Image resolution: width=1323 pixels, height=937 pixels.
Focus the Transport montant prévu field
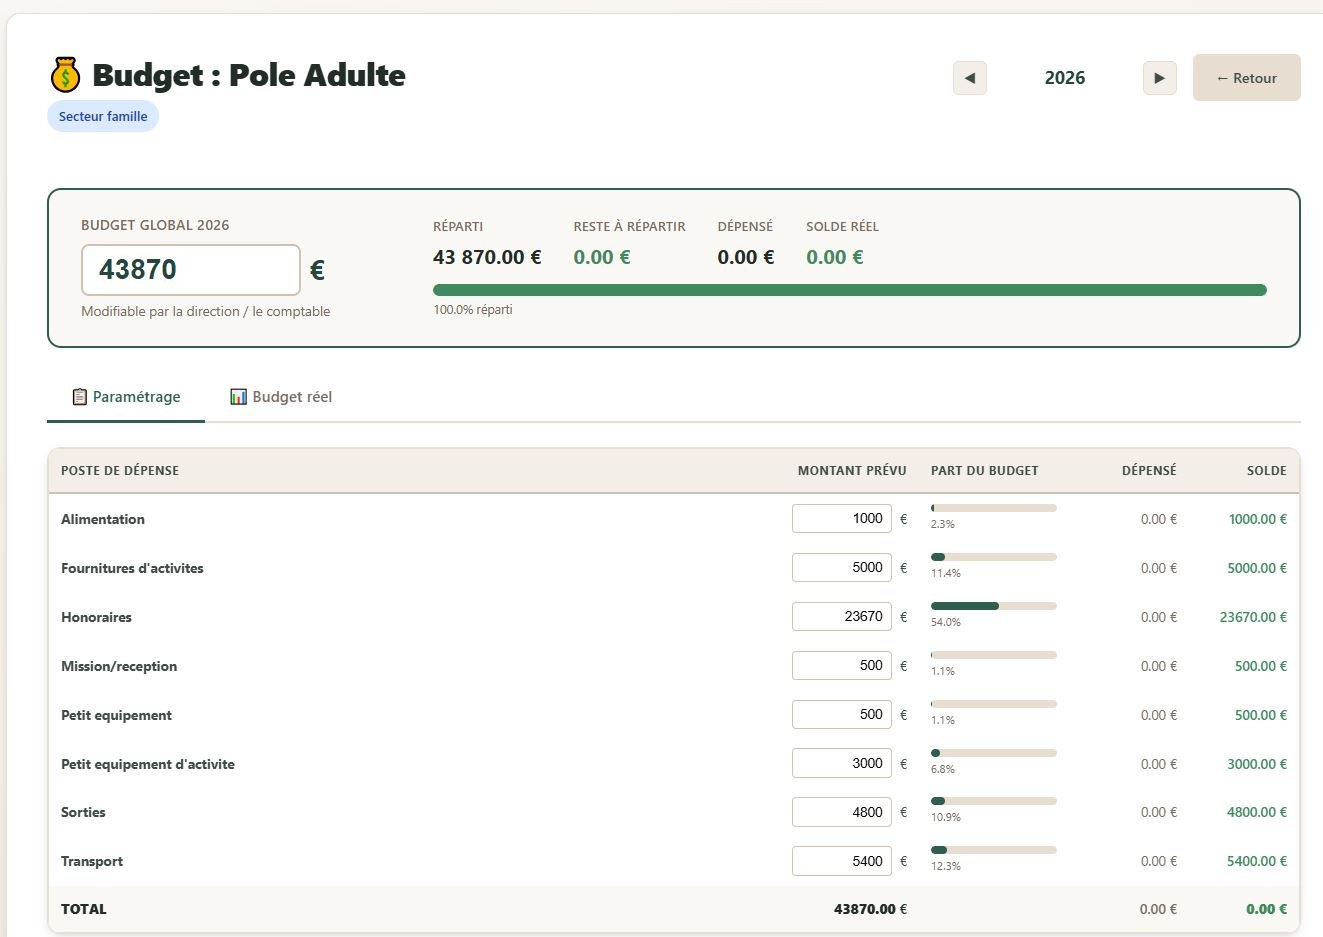click(x=841, y=861)
